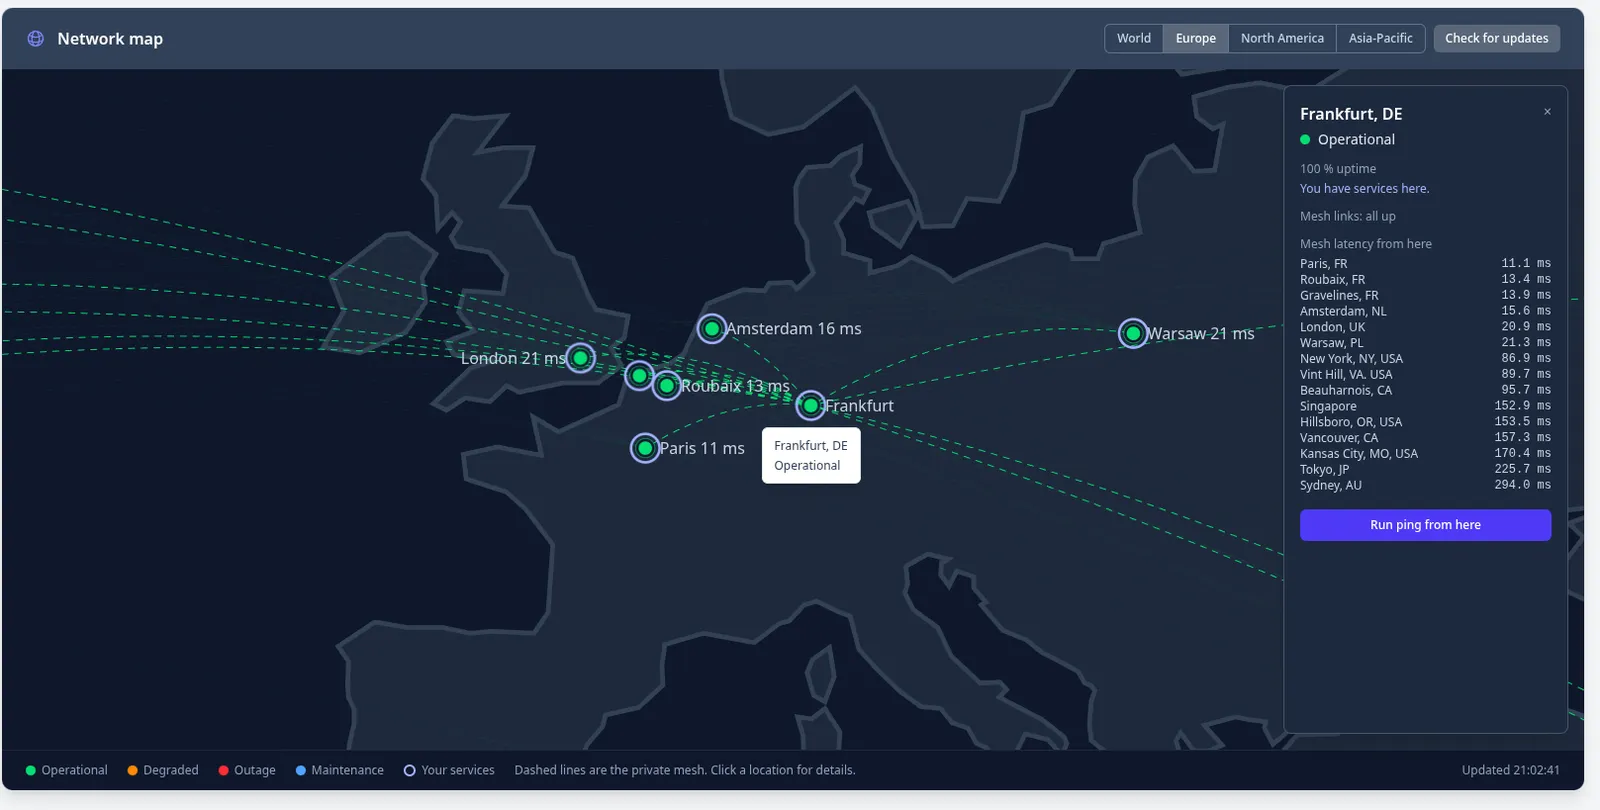Select the Gravelines node marker left of Roubaix
1600x810 pixels.
(x=639, y=376)
